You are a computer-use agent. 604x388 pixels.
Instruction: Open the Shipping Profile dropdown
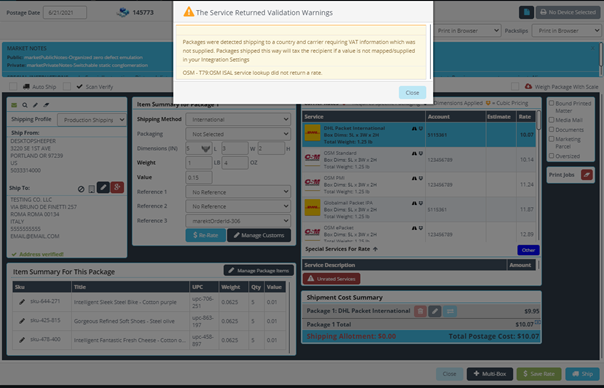[x=92, y=120]
